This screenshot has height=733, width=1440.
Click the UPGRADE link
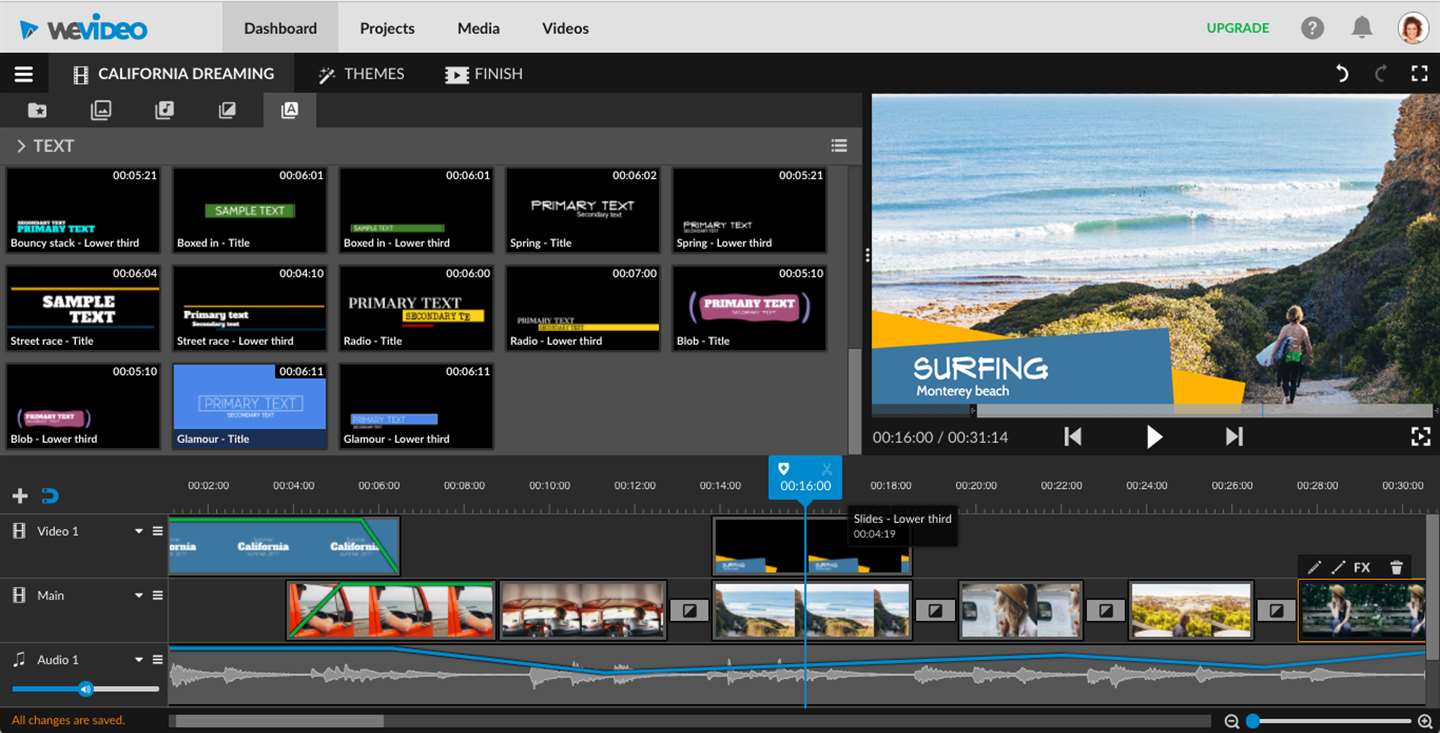pyautogui.click(x=1238, y=28)
